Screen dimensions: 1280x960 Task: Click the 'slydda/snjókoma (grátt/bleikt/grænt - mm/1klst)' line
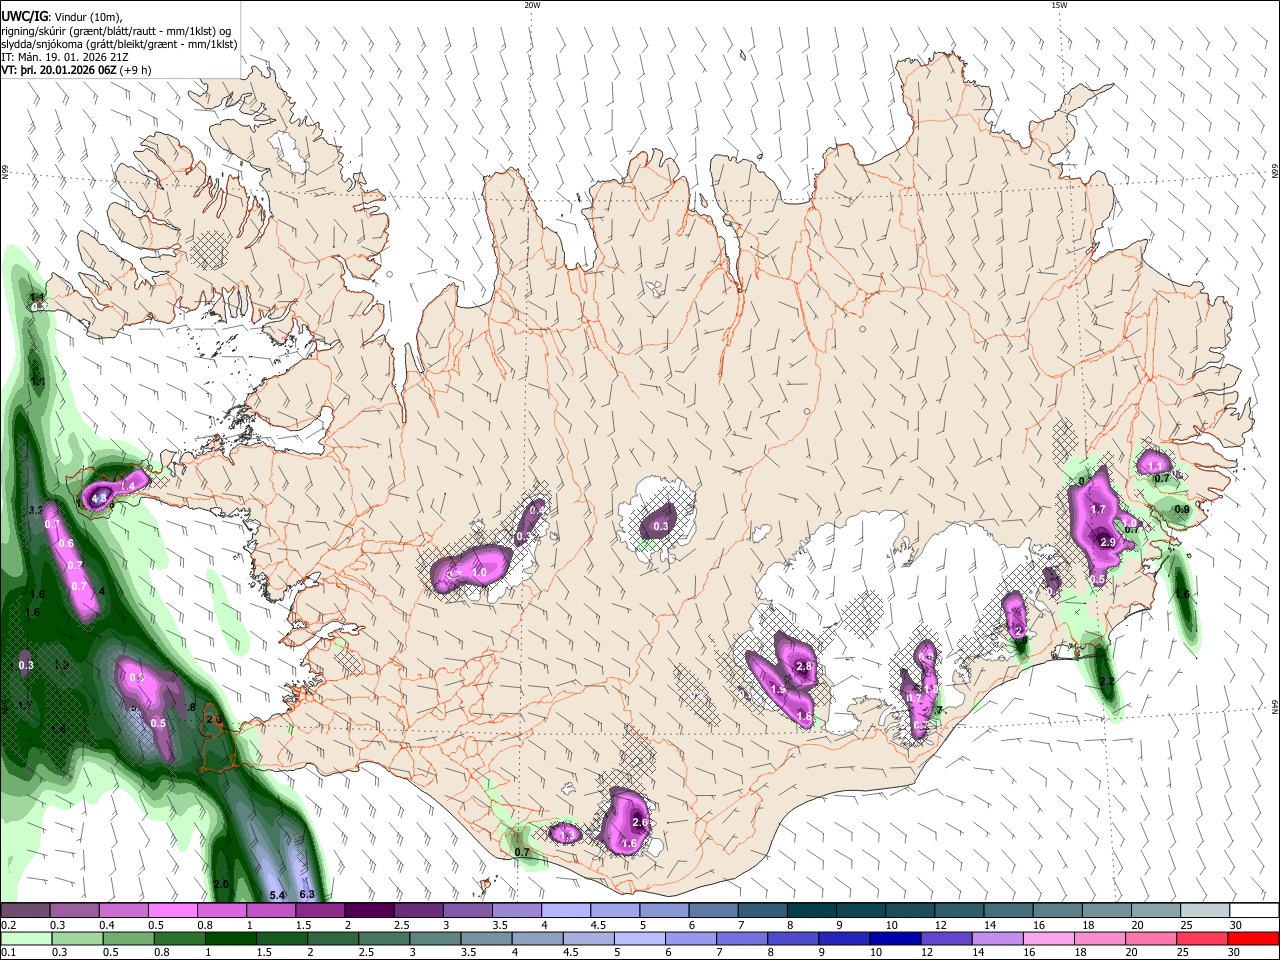pos(119,44)
